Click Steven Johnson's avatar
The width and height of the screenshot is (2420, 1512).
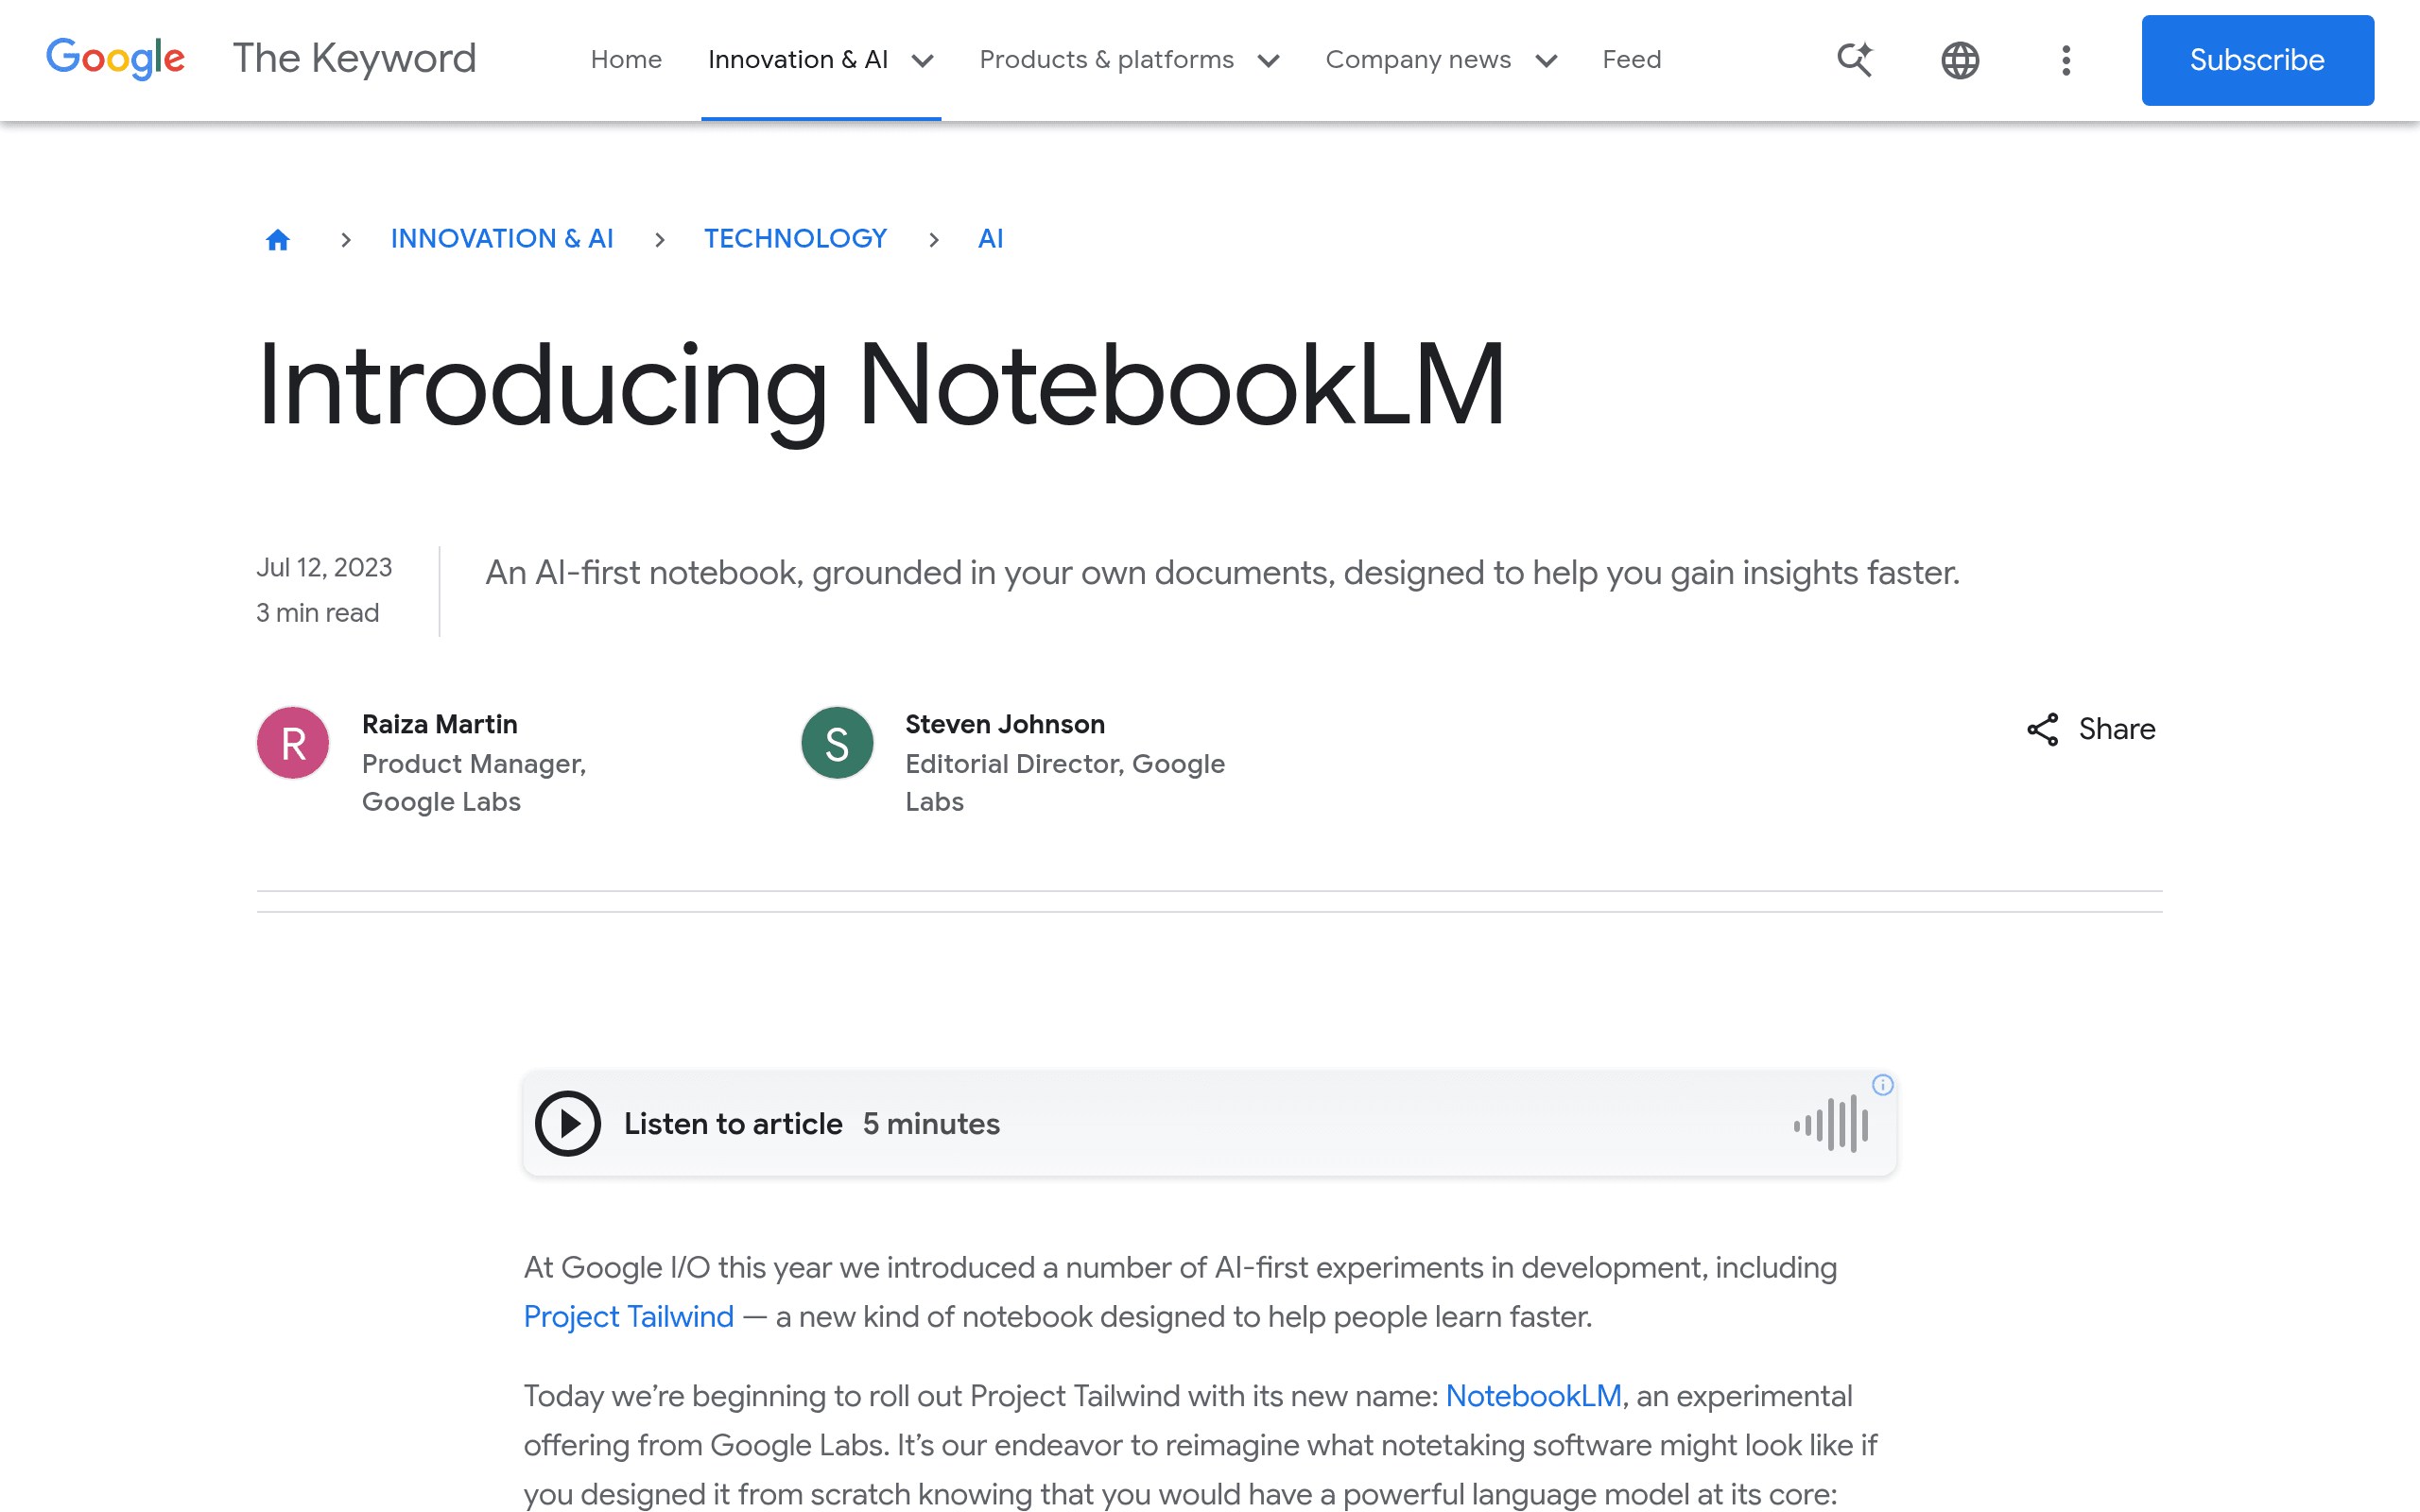point(837,743)
